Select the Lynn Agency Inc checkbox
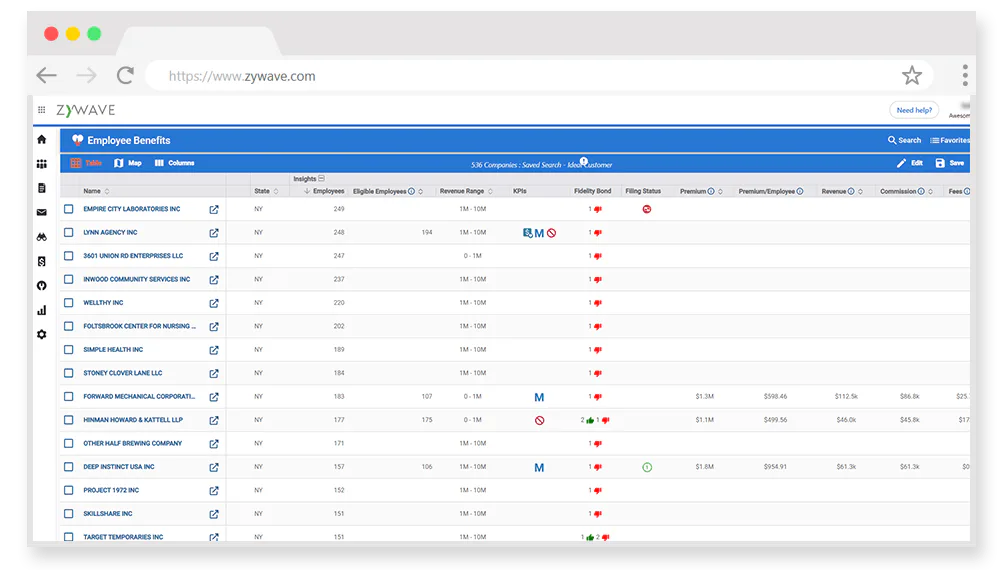This screenshot has height=570, width=1000. coord(69,232)
